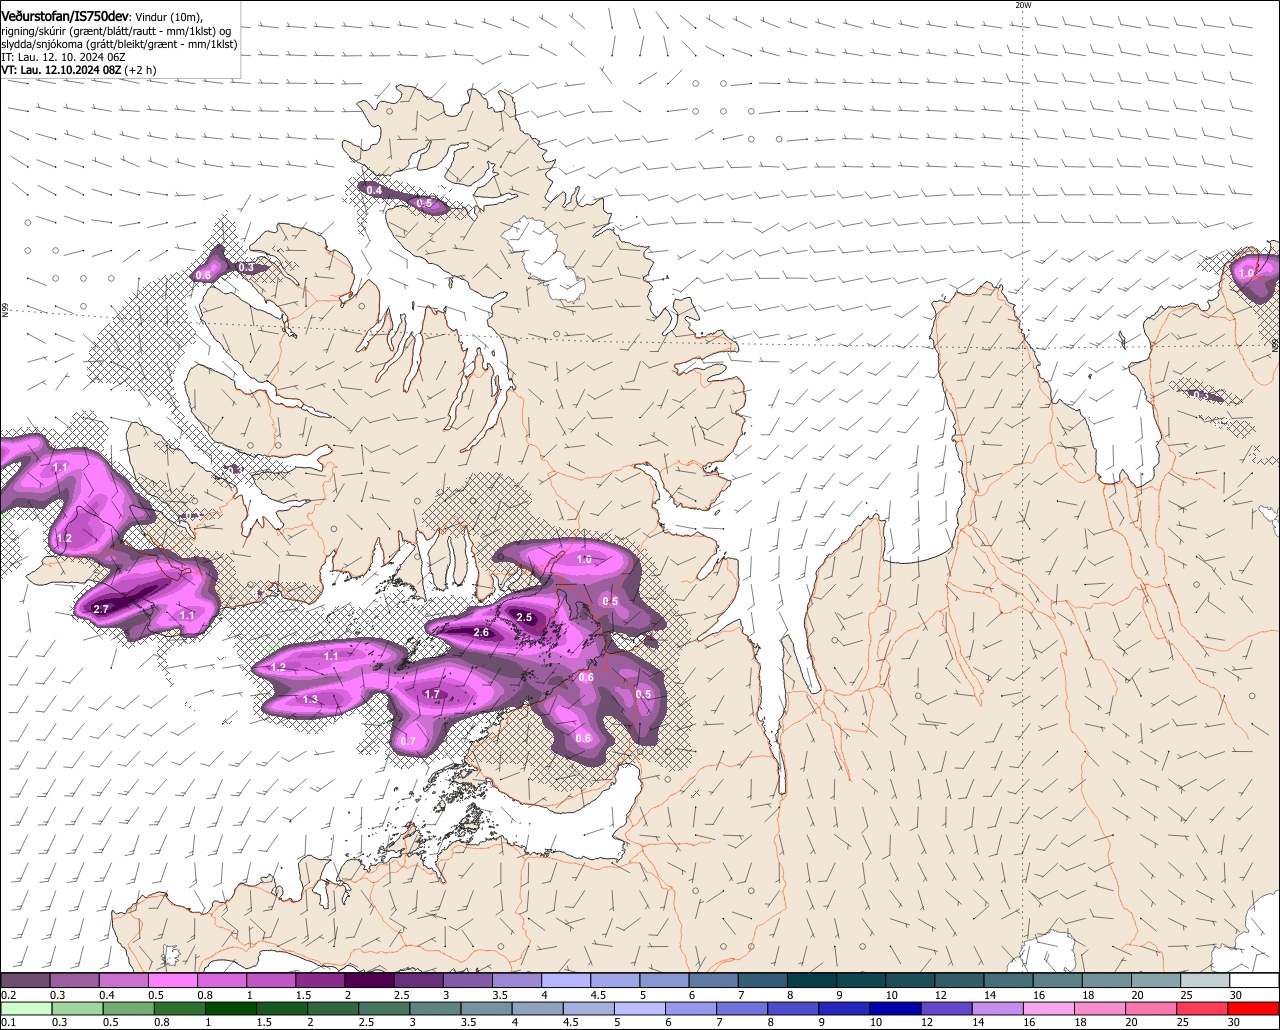Click the 1.7 precipitation value on the map
Viewport: 1280px width, 1030px height.
click(432, 694)
